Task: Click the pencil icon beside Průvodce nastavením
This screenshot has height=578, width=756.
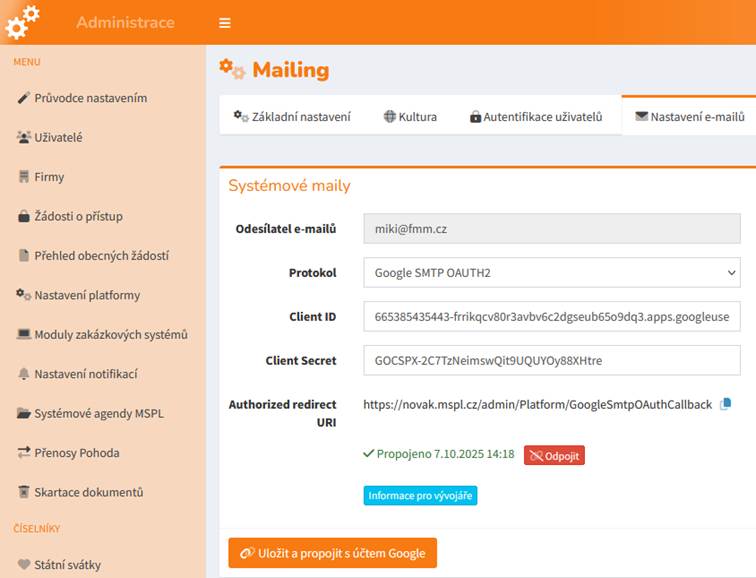Action: pyautogui.click(x=23, y=98)
